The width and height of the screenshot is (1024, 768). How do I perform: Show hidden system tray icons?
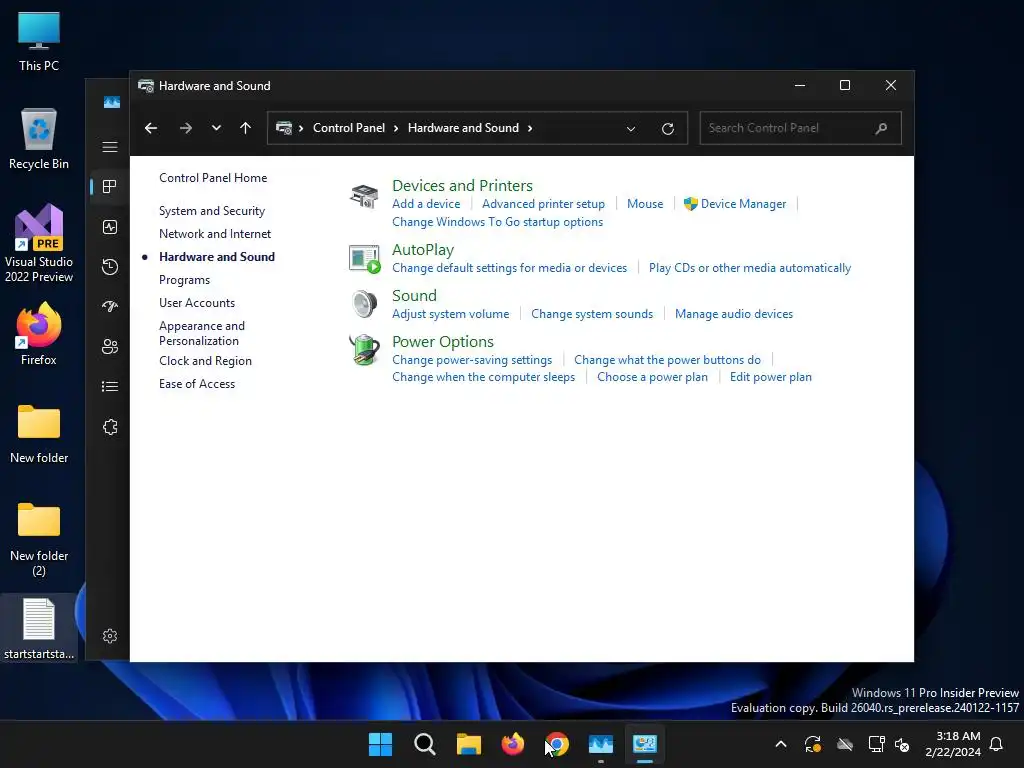[x=780, y=744]
